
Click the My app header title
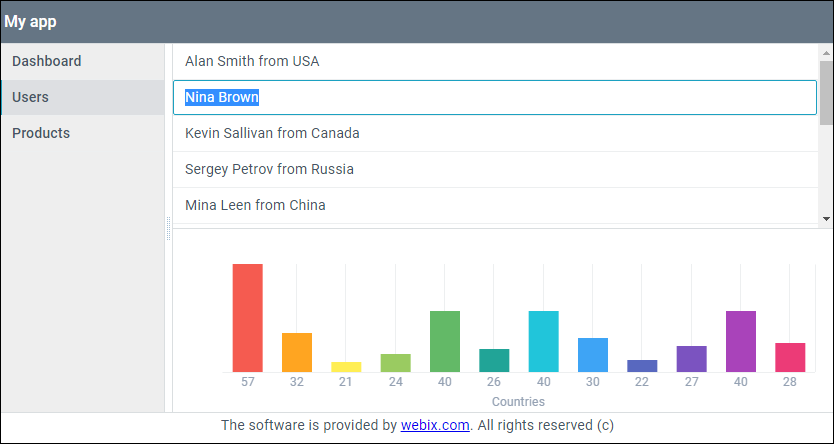click(x=30, y=22)
